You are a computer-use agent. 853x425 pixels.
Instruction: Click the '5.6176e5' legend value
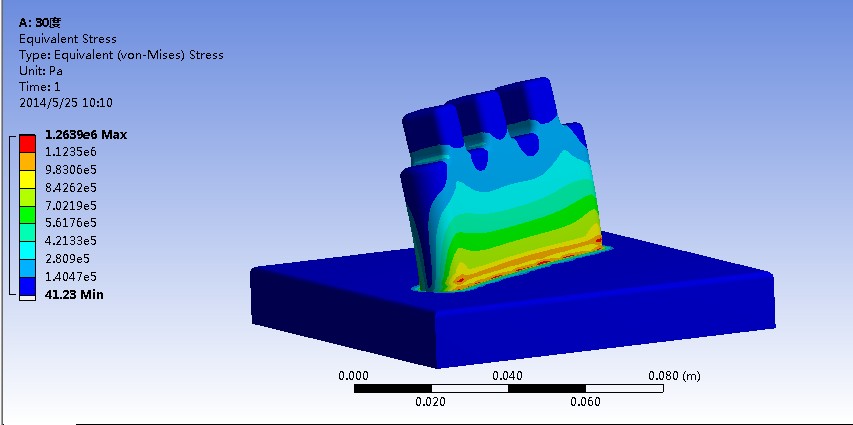coord(71,223)
